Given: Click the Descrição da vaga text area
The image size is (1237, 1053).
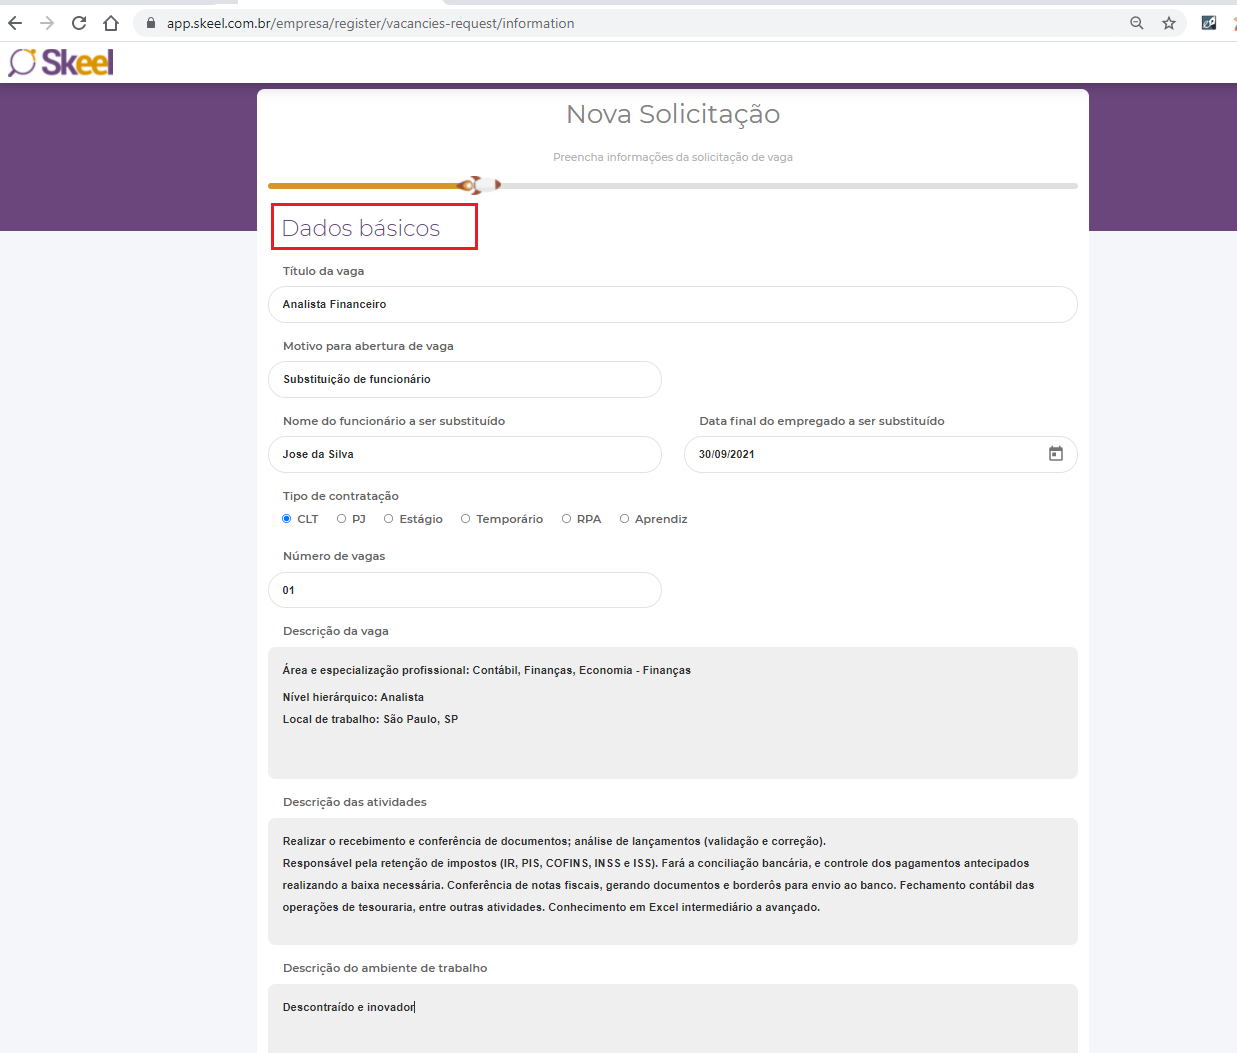Looking at the screenshot, I should (672, 712).
